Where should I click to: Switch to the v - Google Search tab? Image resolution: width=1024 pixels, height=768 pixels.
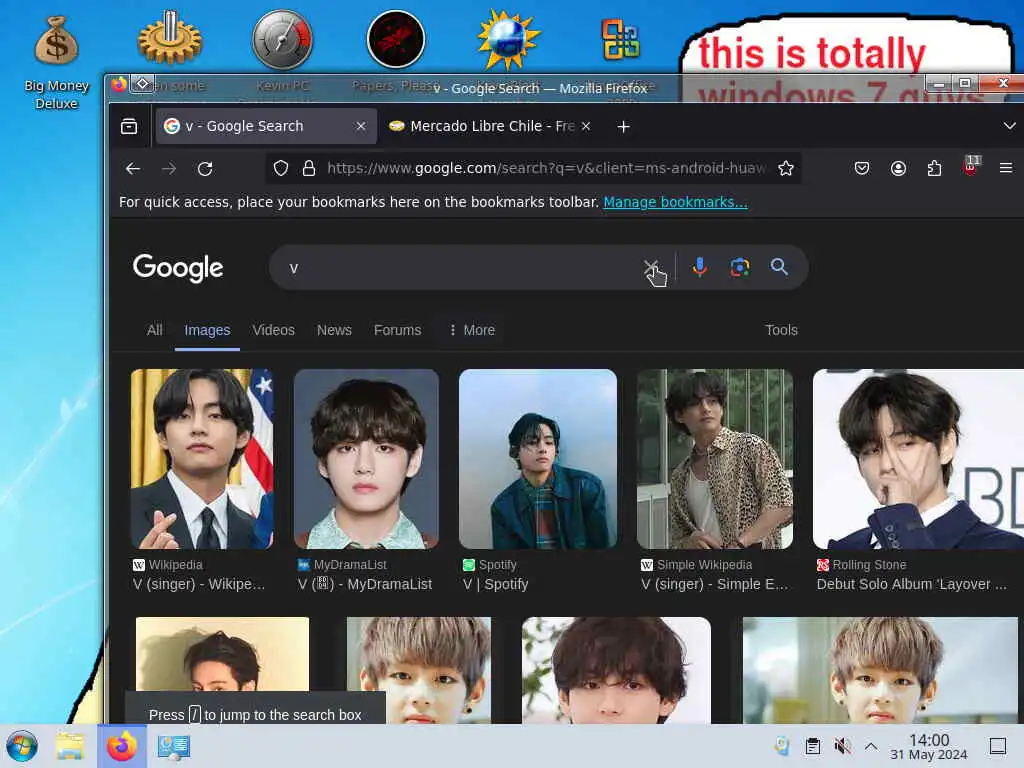[x=266, y=126]
